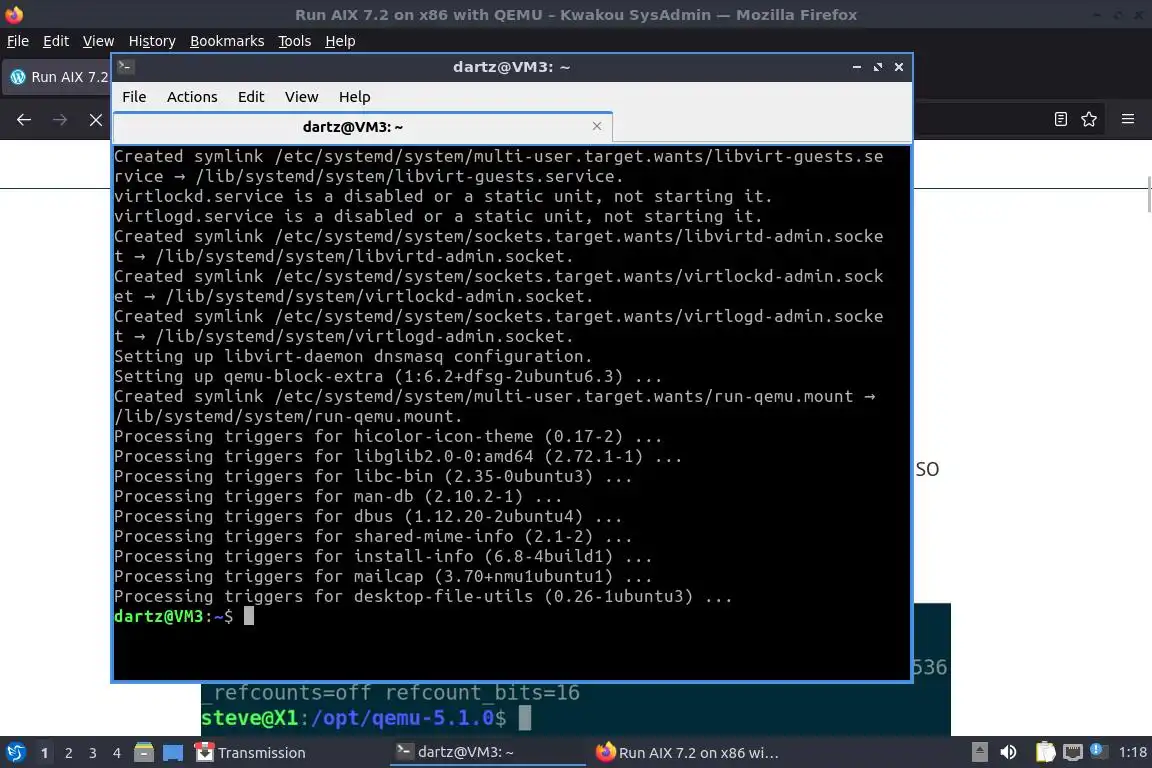Switch to workspace 2

click(69, 753)
